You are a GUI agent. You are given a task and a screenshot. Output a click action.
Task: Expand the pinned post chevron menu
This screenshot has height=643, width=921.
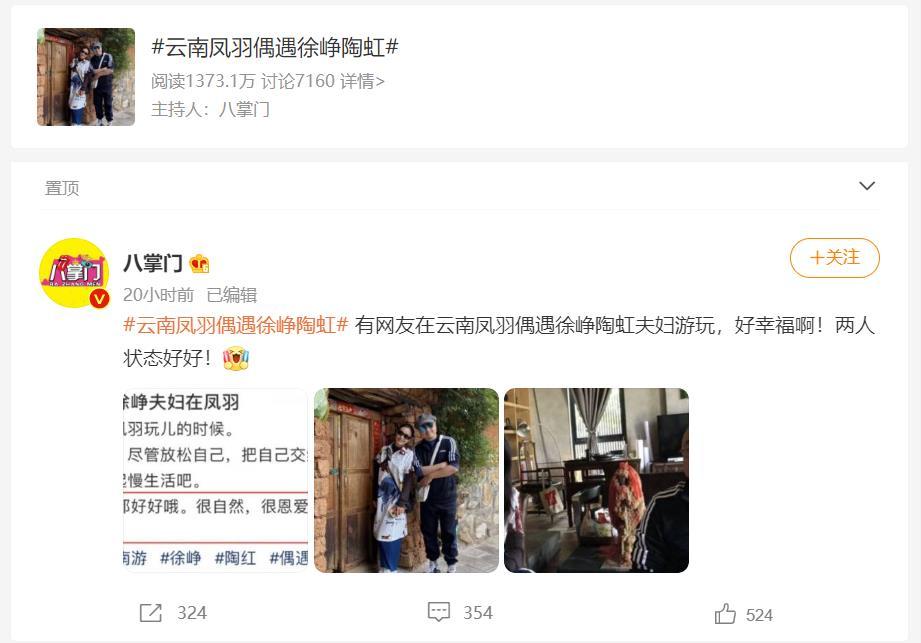click(867, 186)
